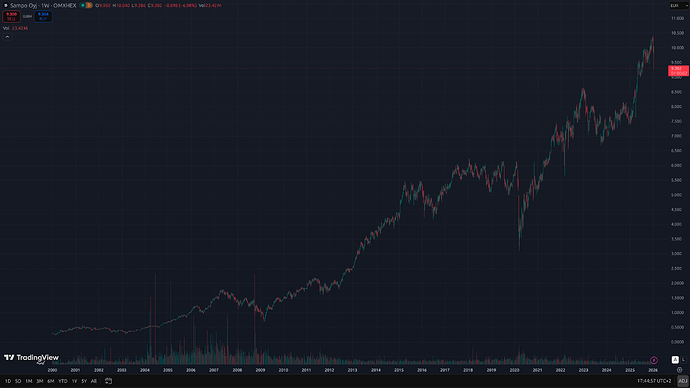This screenshot has height=388, width=690.
Task: Click the green market status dot
Action: [82, 5]
